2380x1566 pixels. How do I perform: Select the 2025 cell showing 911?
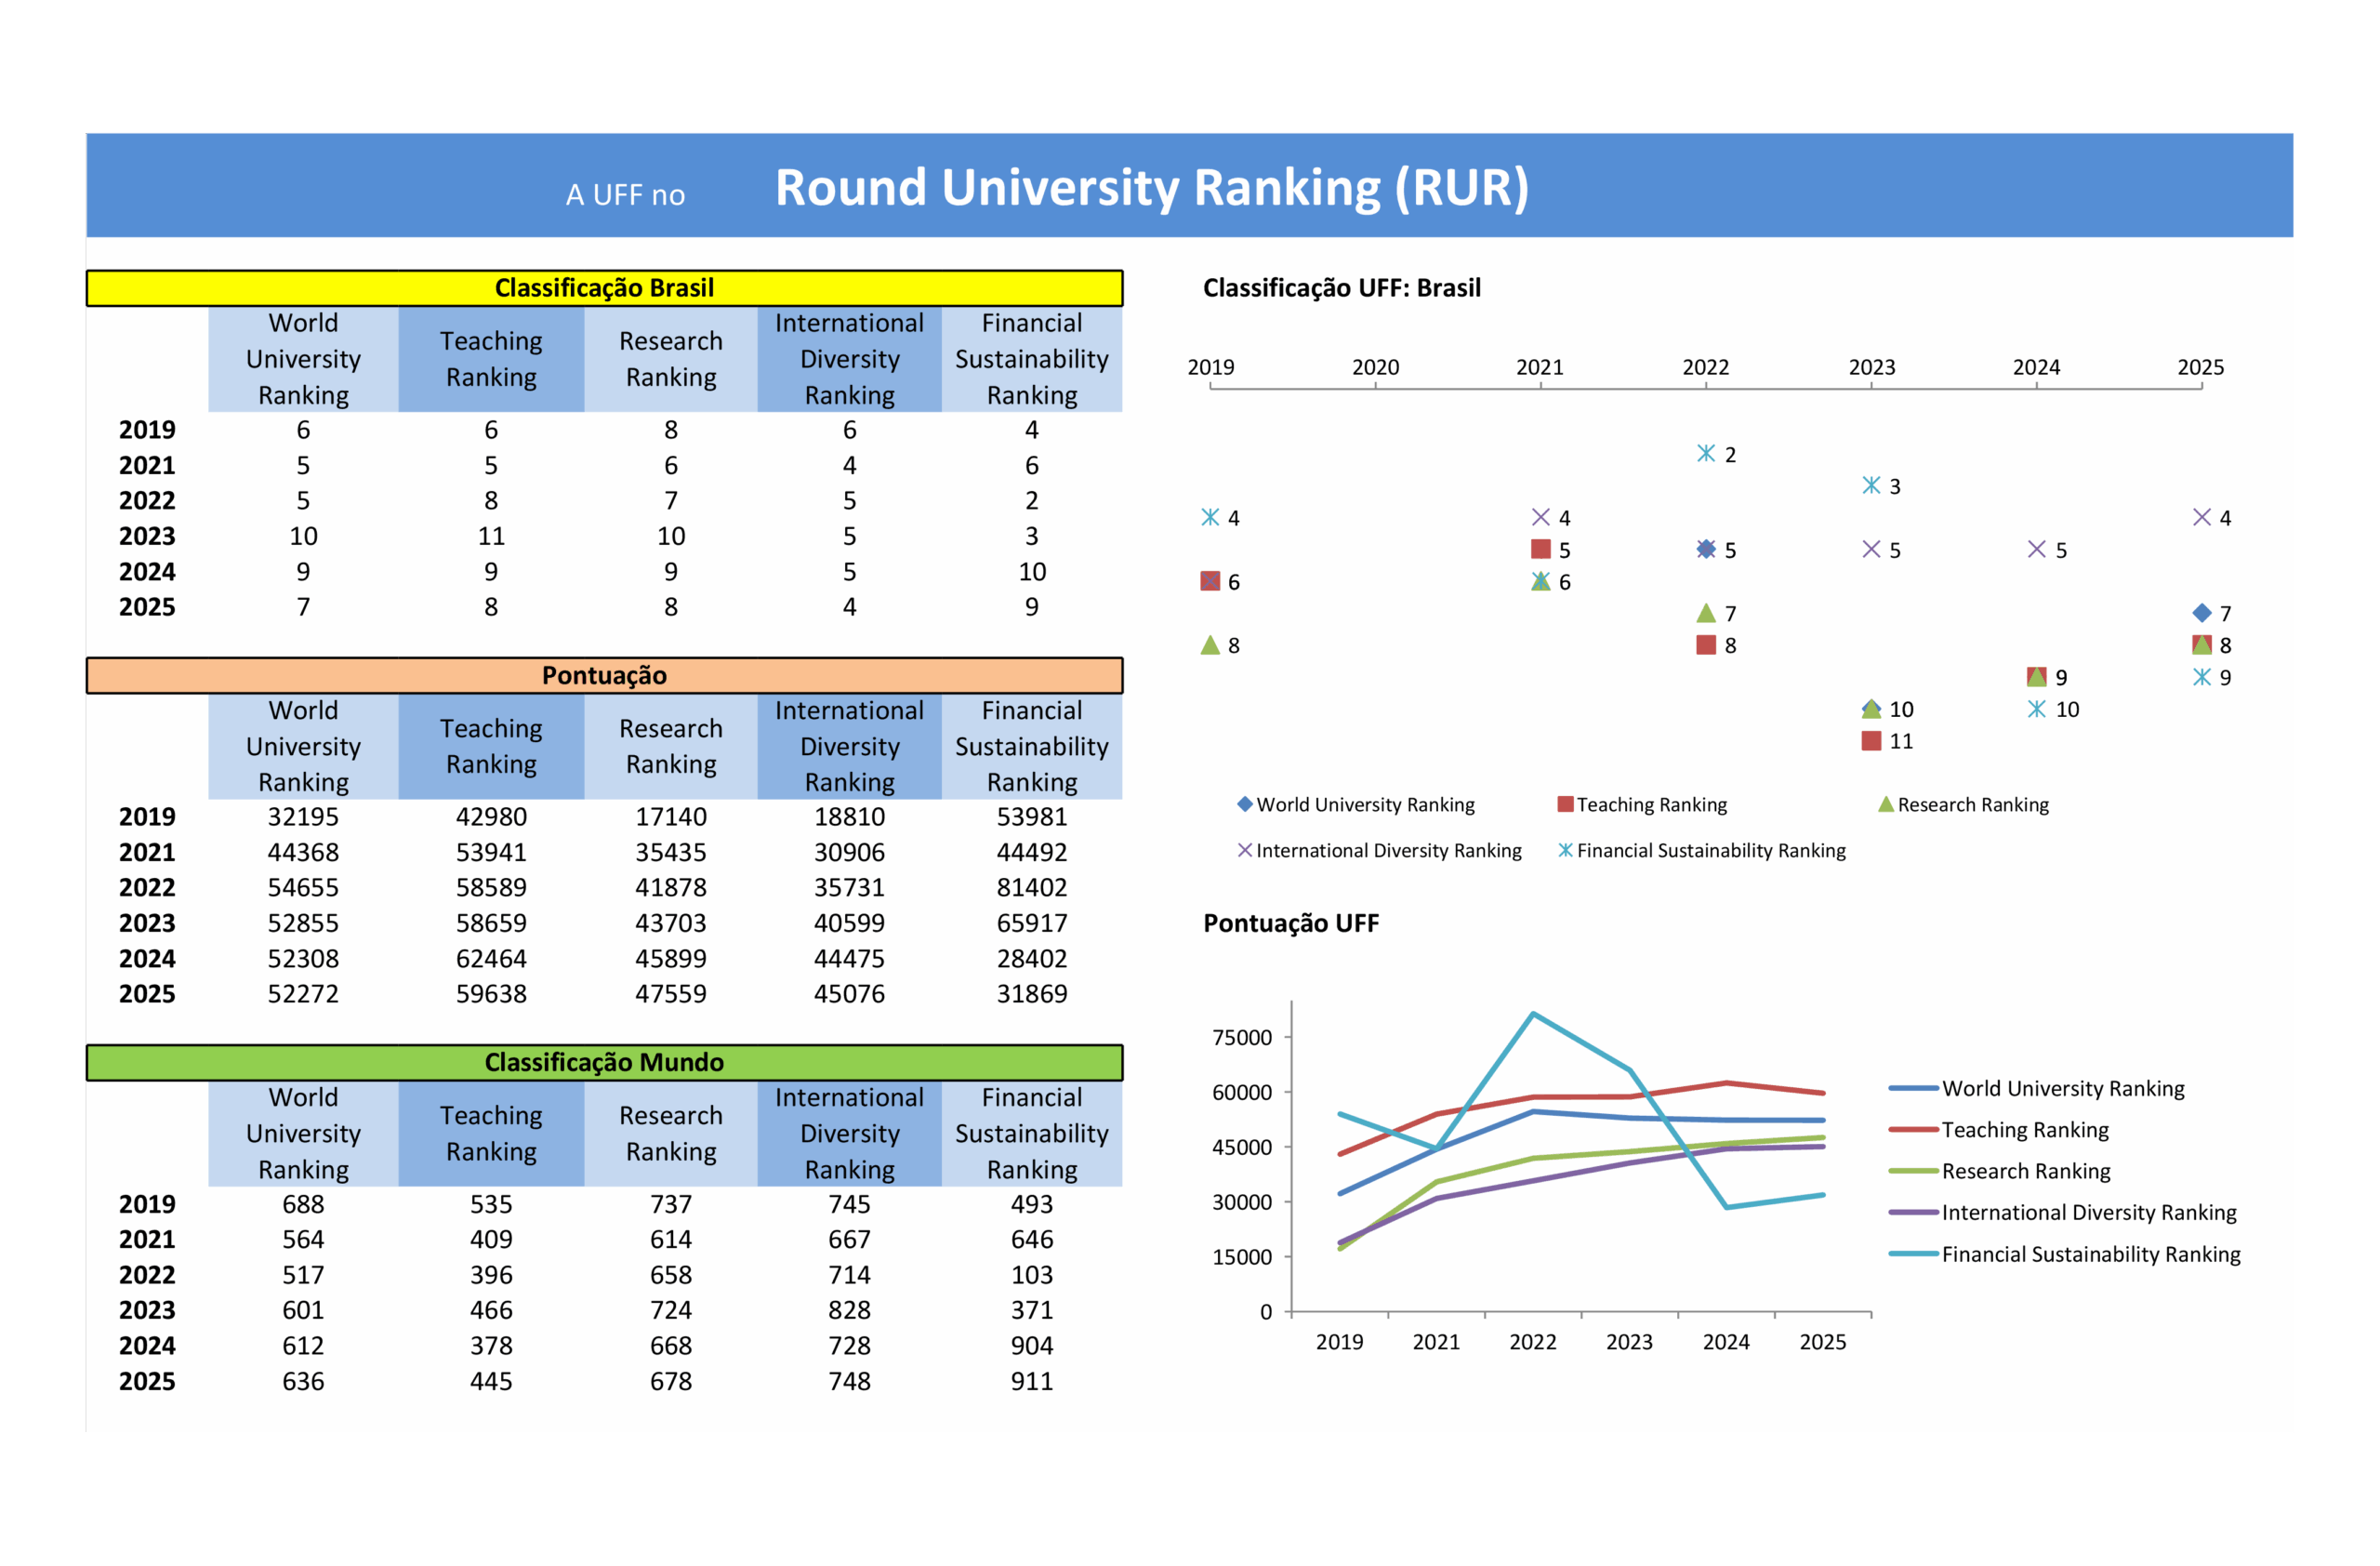[1031, 1381]
